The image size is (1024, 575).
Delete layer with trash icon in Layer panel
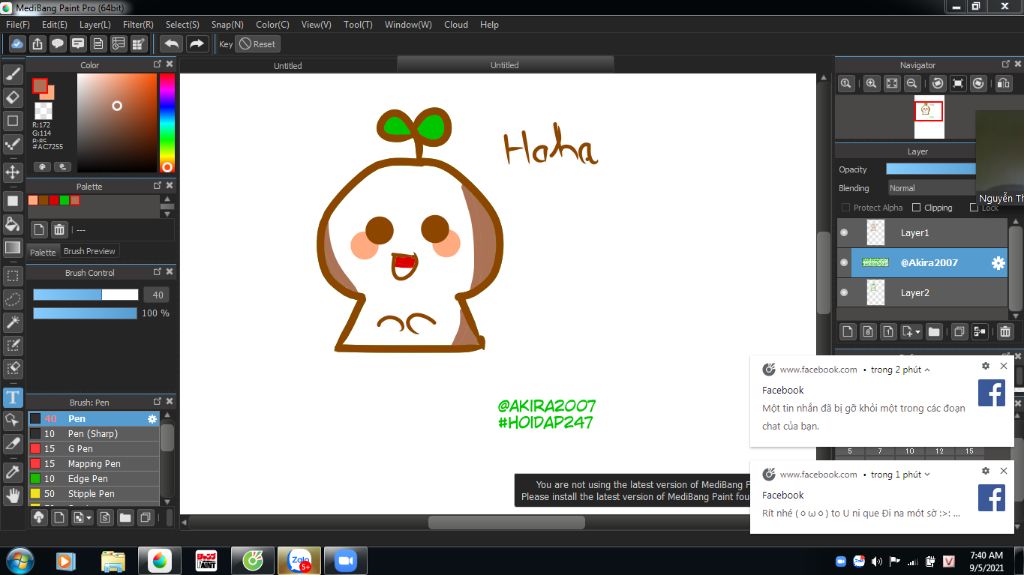point(1005,332)
